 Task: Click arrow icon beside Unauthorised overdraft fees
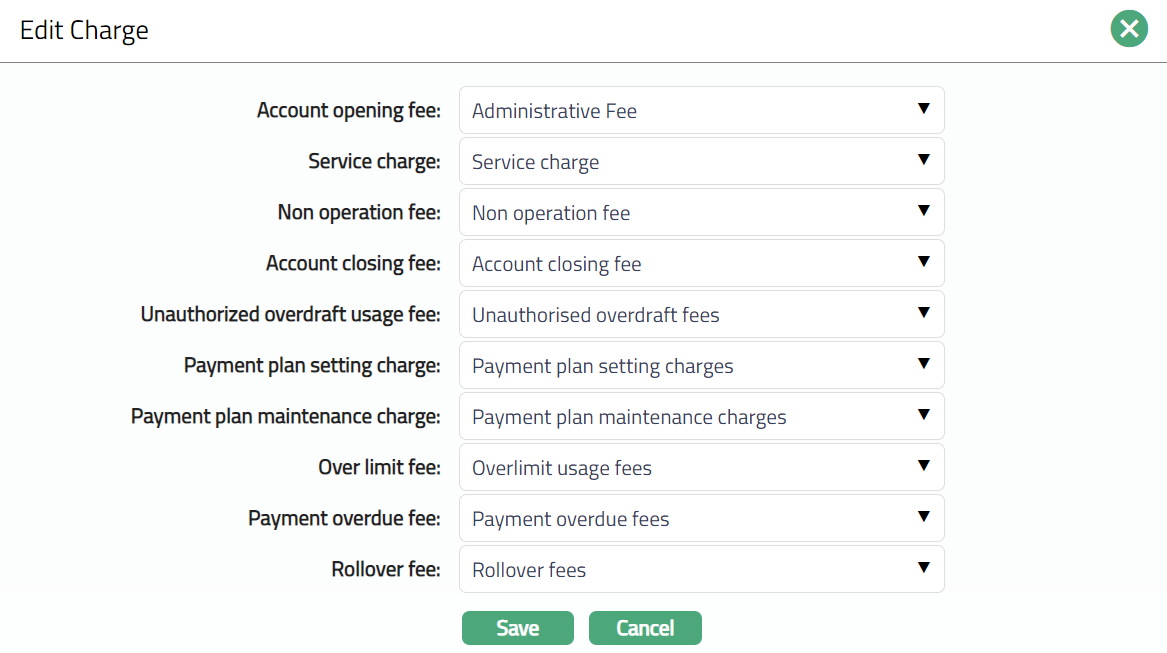[924, 313]
